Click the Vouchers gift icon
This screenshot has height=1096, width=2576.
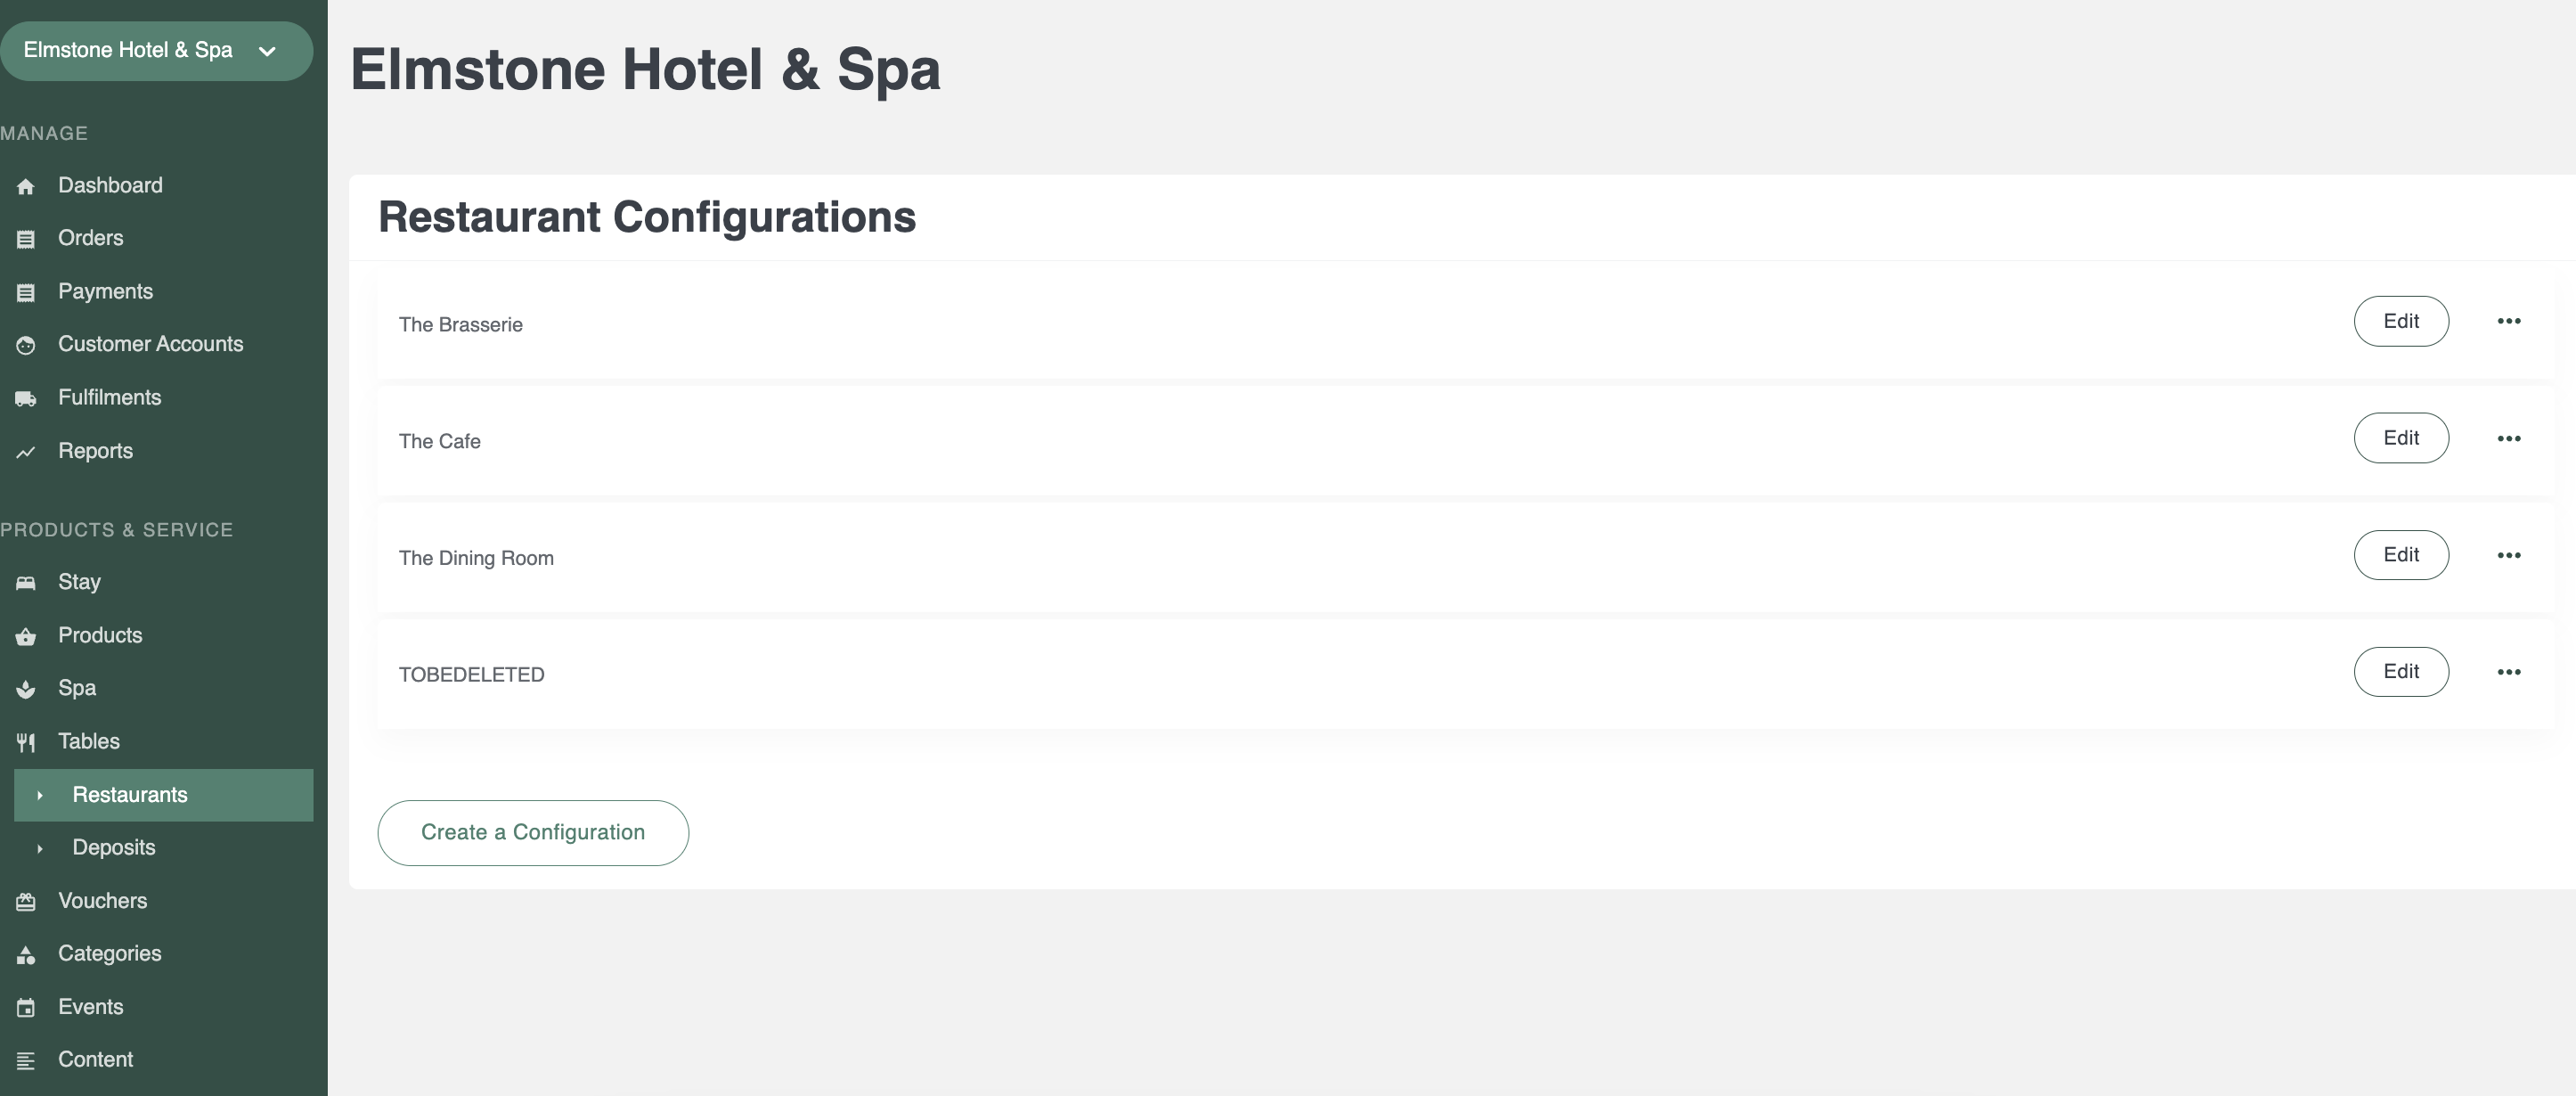pos(26,901)
